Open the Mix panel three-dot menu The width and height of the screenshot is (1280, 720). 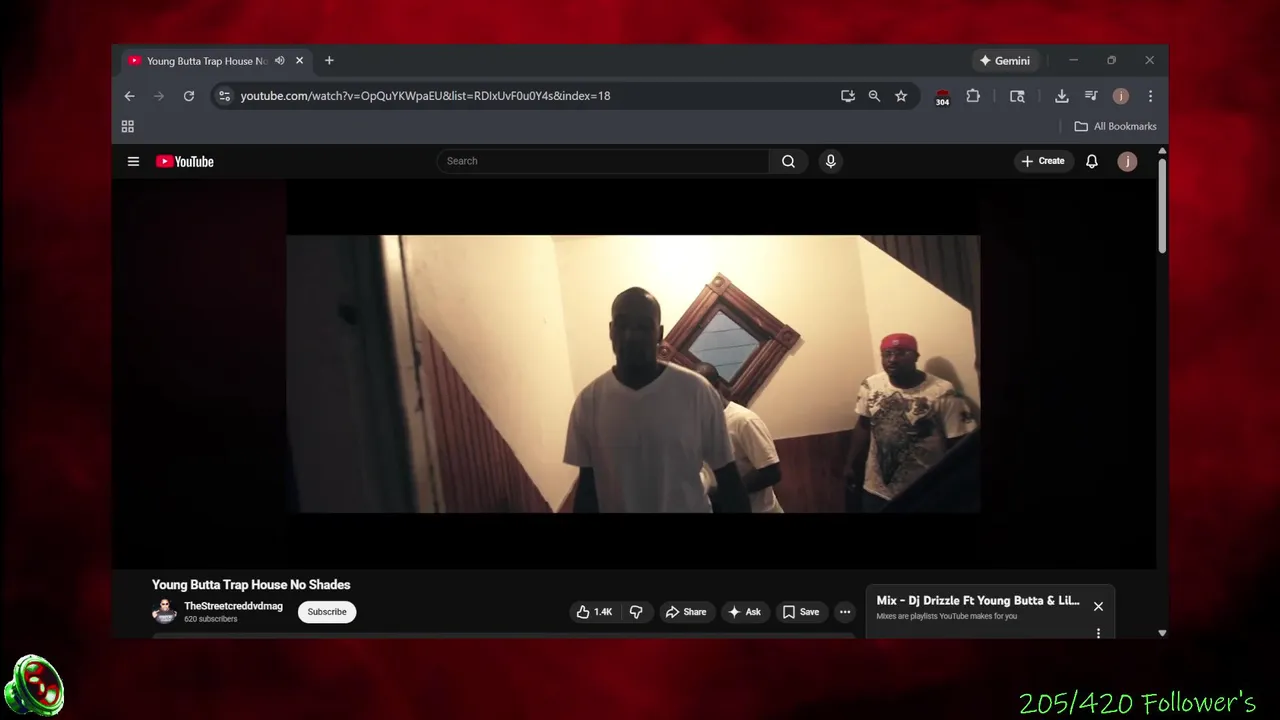[1098, 632]
